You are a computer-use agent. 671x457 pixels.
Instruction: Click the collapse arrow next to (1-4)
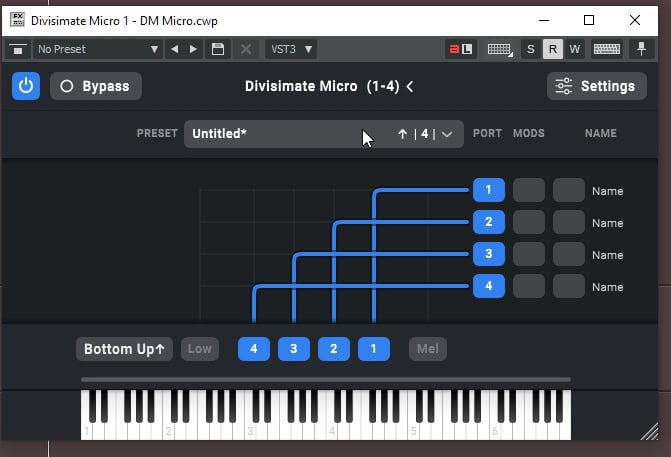click(x=410, y=86)
